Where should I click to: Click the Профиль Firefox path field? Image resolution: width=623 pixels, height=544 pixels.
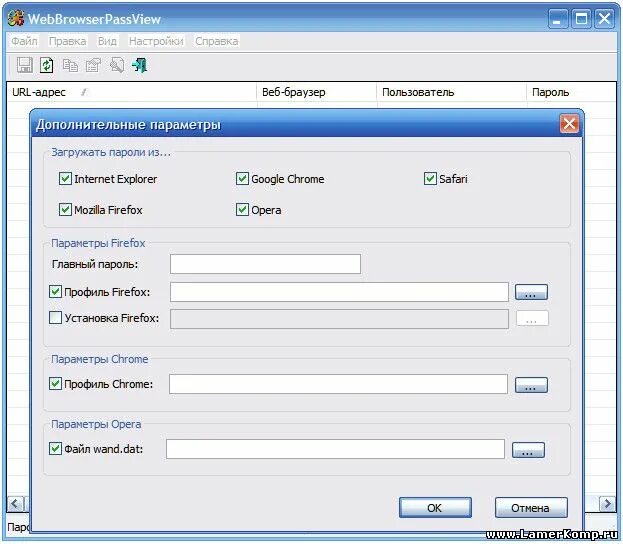pyautogui.click(x=339, y=292)
